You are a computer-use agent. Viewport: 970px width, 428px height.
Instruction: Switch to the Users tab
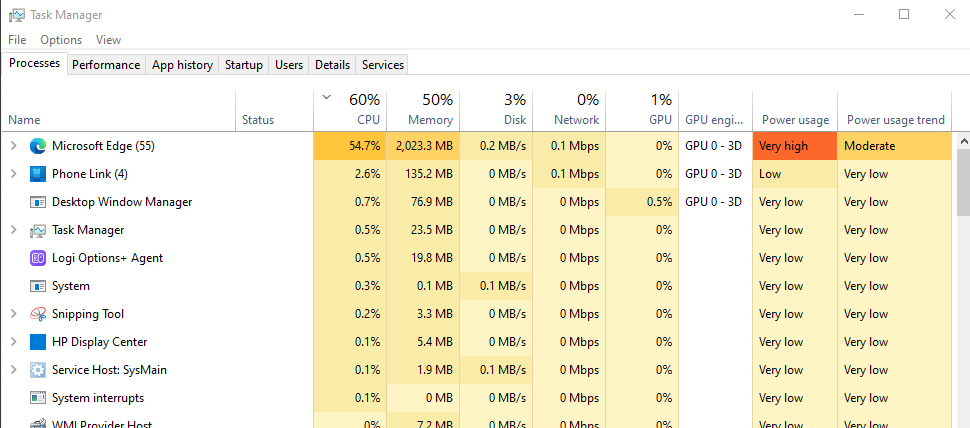[289, 65]
